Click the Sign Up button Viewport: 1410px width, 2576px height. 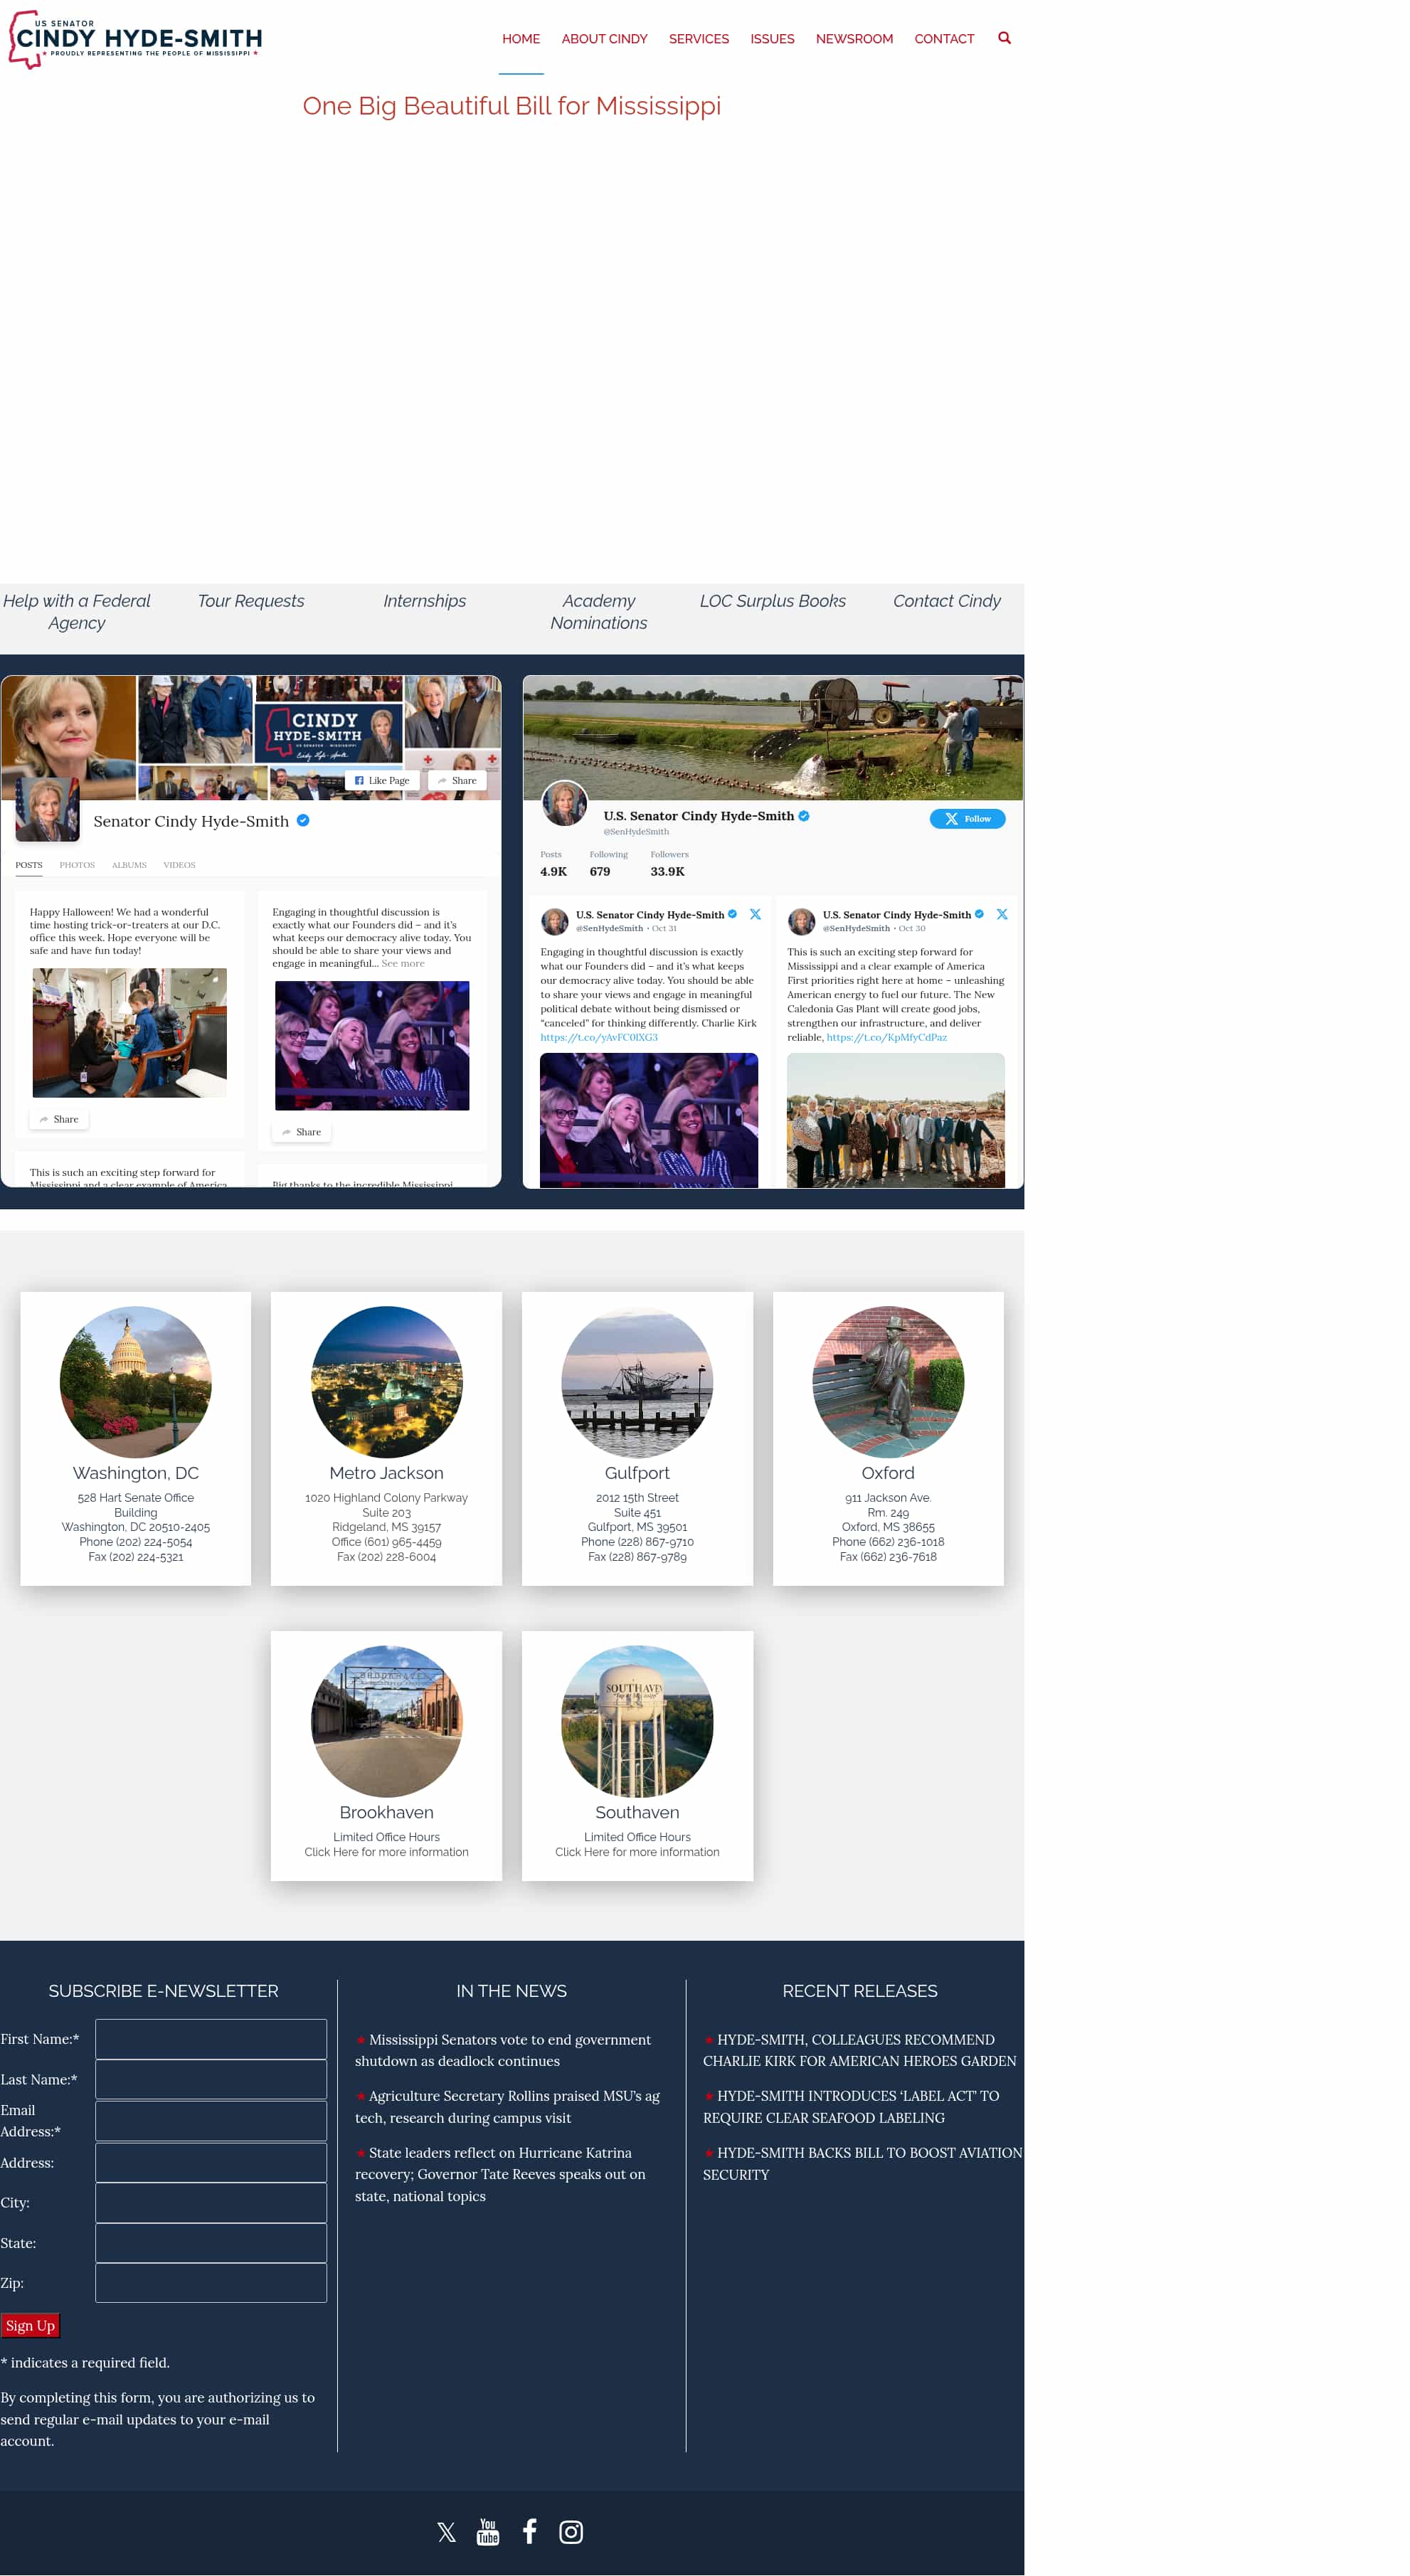click(30, 2326)
